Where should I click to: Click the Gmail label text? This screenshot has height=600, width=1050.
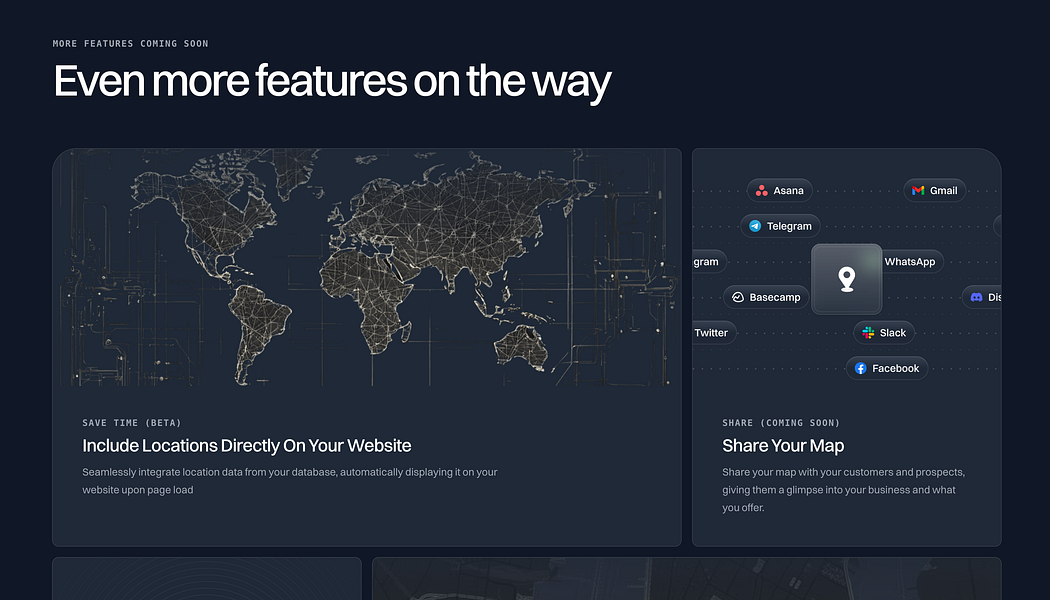(x=944, y=191)
